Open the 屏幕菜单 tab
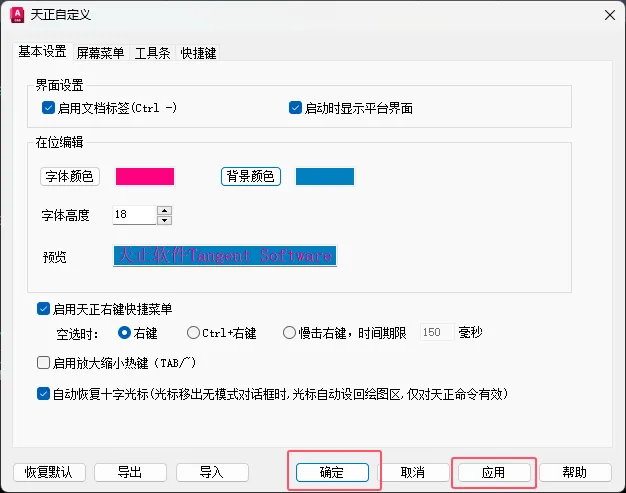The image size is (626, 493). (100, 53)
